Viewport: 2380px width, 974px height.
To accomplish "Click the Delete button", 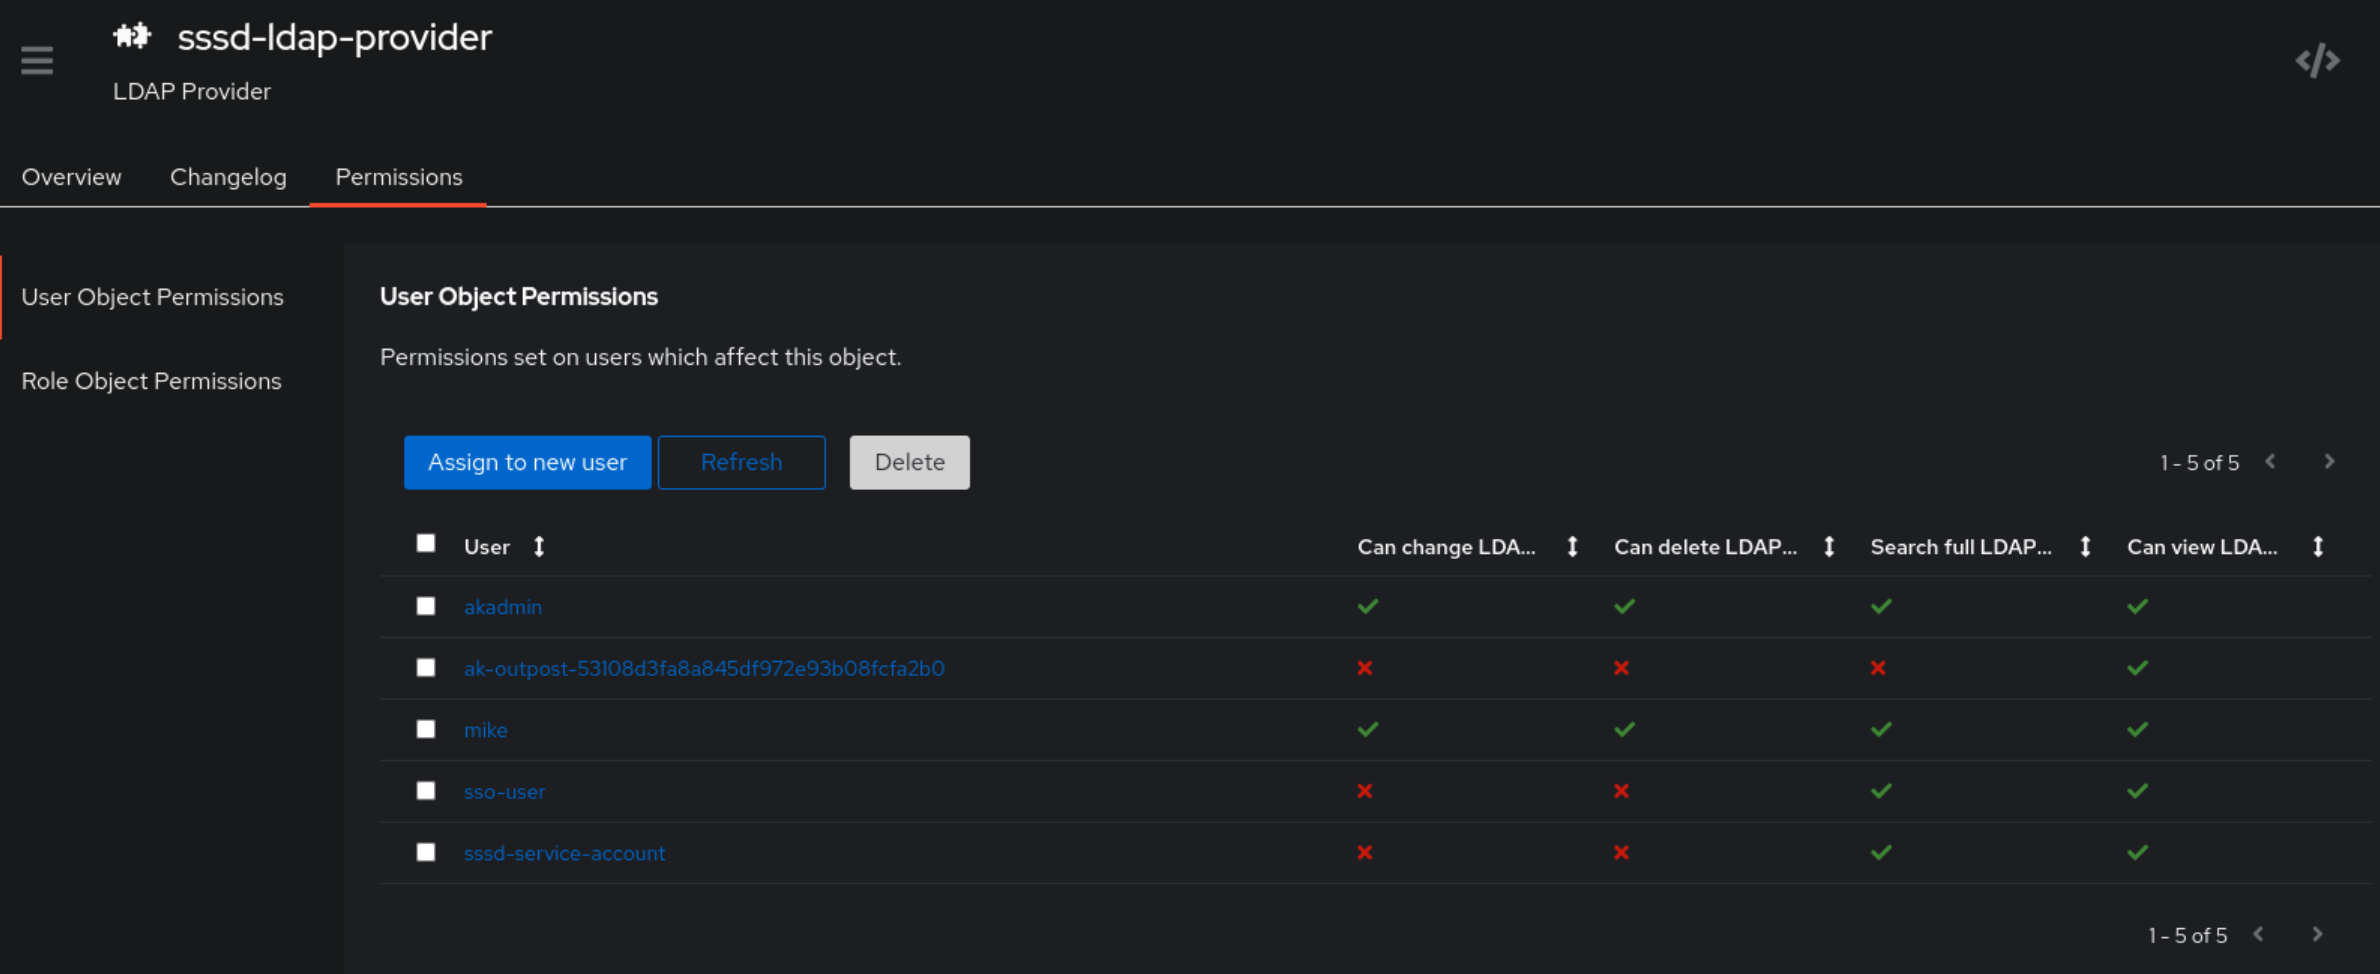I will pyautogui.click(x=909, y=462).
